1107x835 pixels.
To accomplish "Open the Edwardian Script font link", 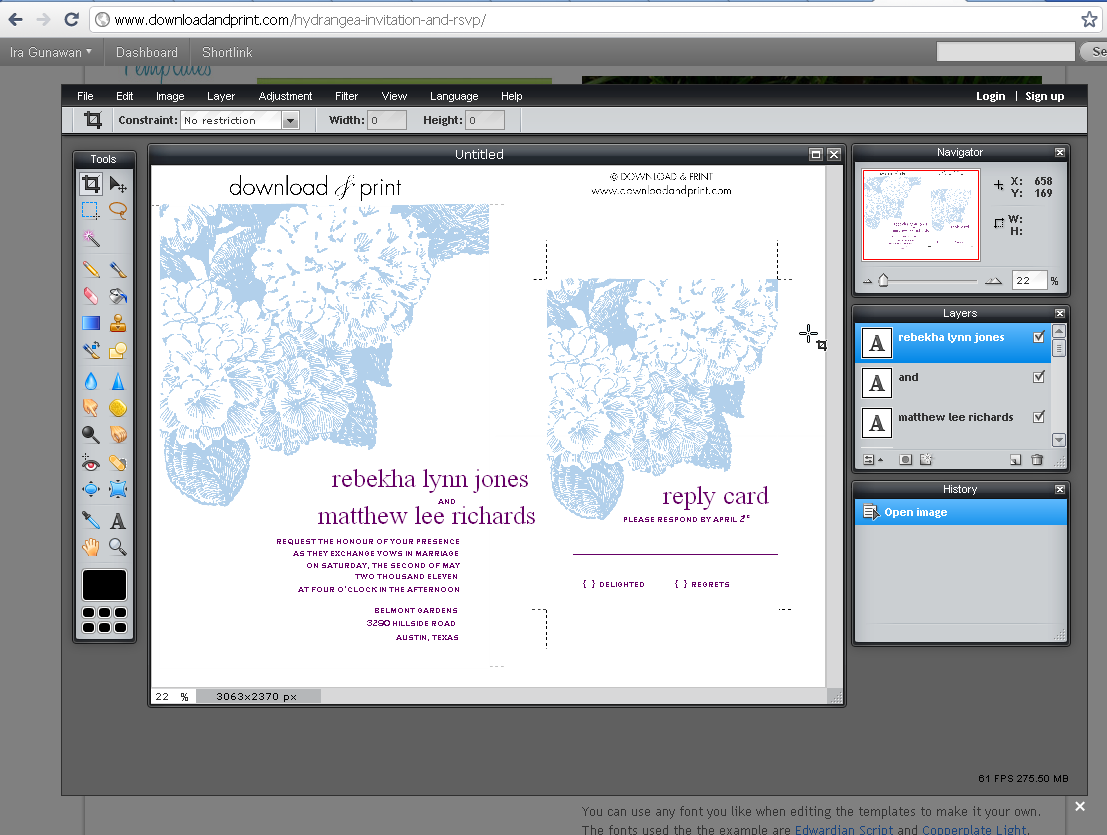I will [844, 829].
